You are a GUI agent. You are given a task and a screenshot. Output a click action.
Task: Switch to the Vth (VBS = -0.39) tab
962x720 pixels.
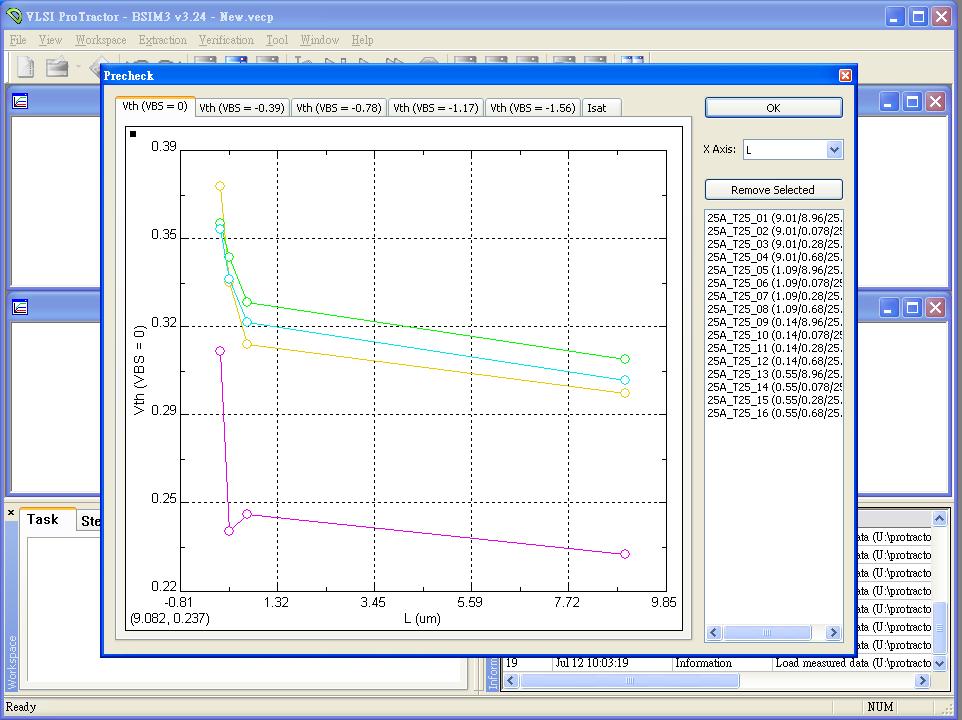[x=241, y=108]
